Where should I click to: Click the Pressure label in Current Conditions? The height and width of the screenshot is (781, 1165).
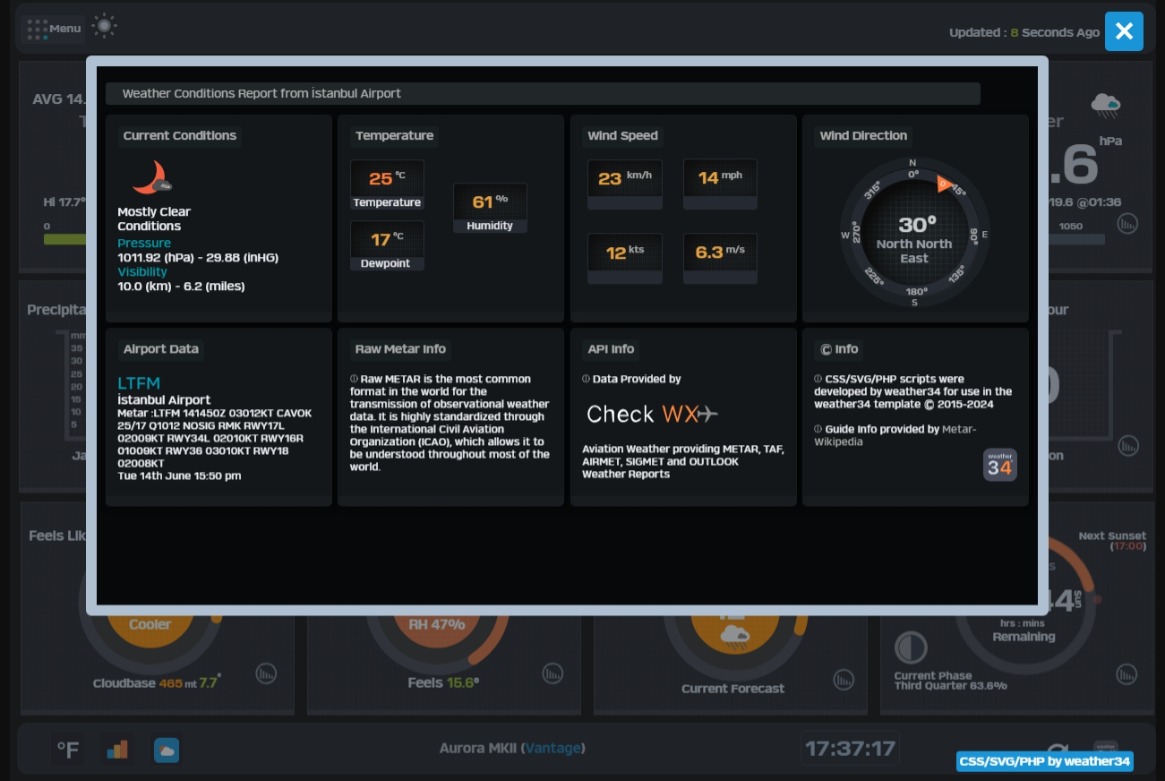point(144,243)
